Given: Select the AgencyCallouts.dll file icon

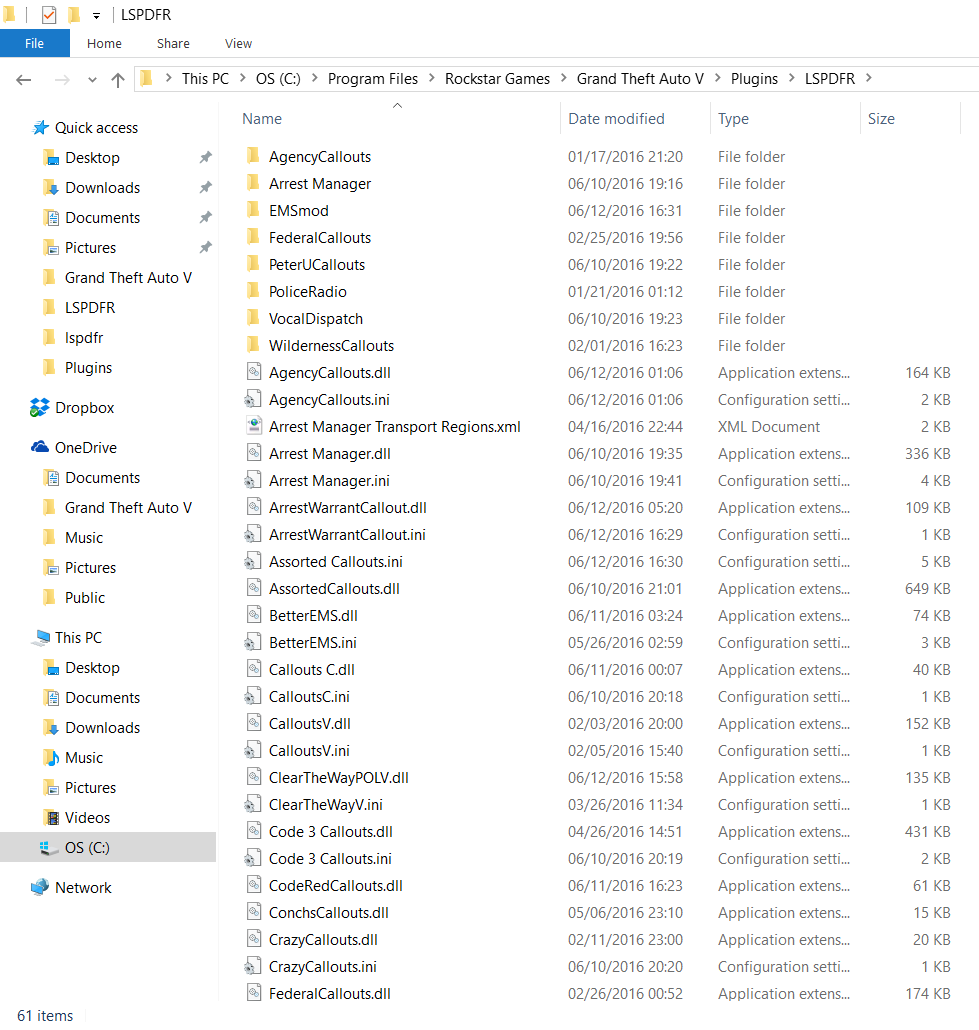Looking at the screenshot, I should (x=254, y=372).
